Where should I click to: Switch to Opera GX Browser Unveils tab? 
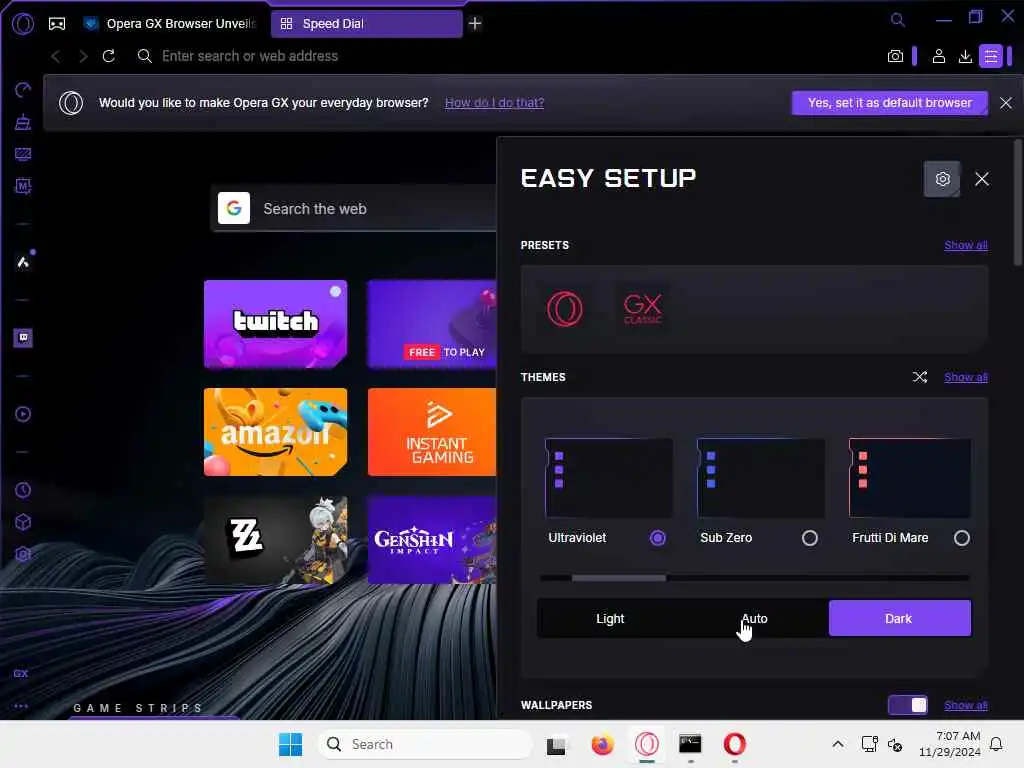171,24
